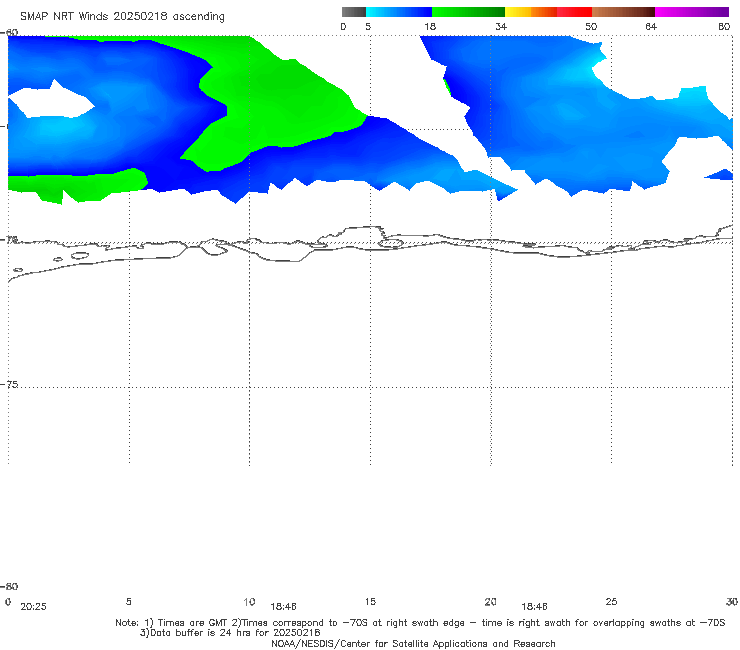
Task: Click the "18:46" time label beside longitude 10
Action: [x=283, y=607]
